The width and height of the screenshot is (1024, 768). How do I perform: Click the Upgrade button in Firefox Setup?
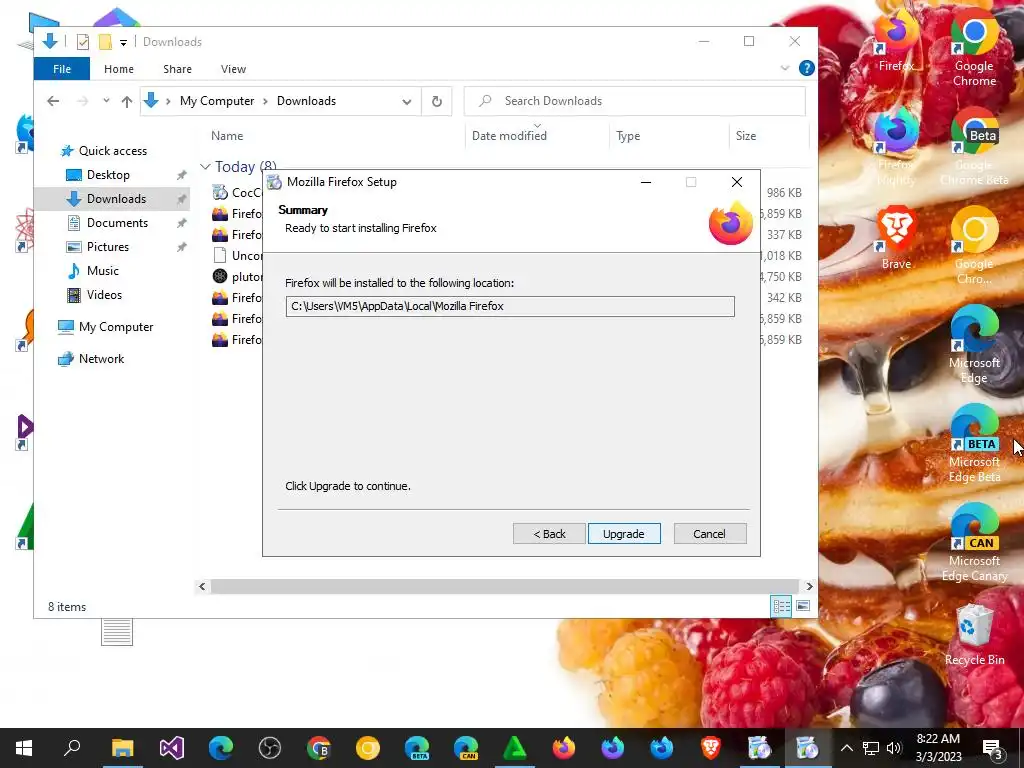pyautogui.click(x=624, y=534)
